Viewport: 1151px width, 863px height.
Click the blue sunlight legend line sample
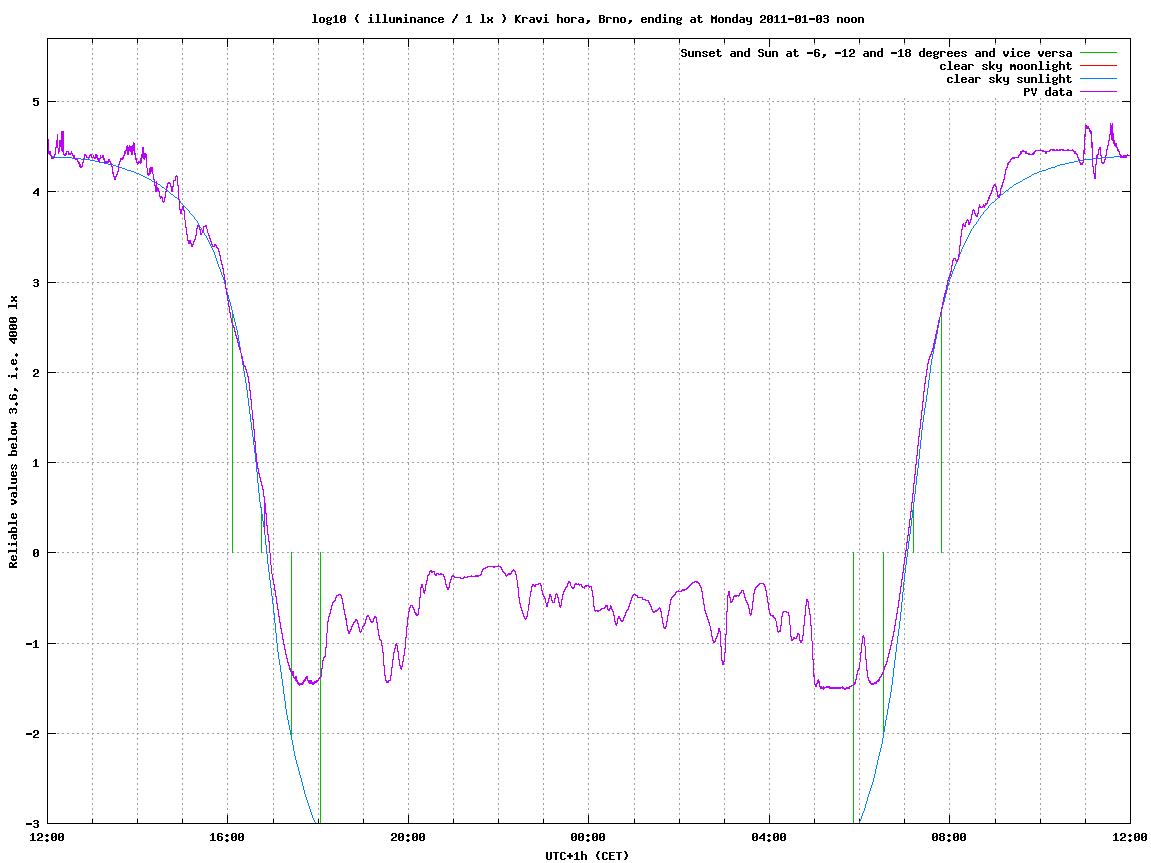pos(1098,79)
